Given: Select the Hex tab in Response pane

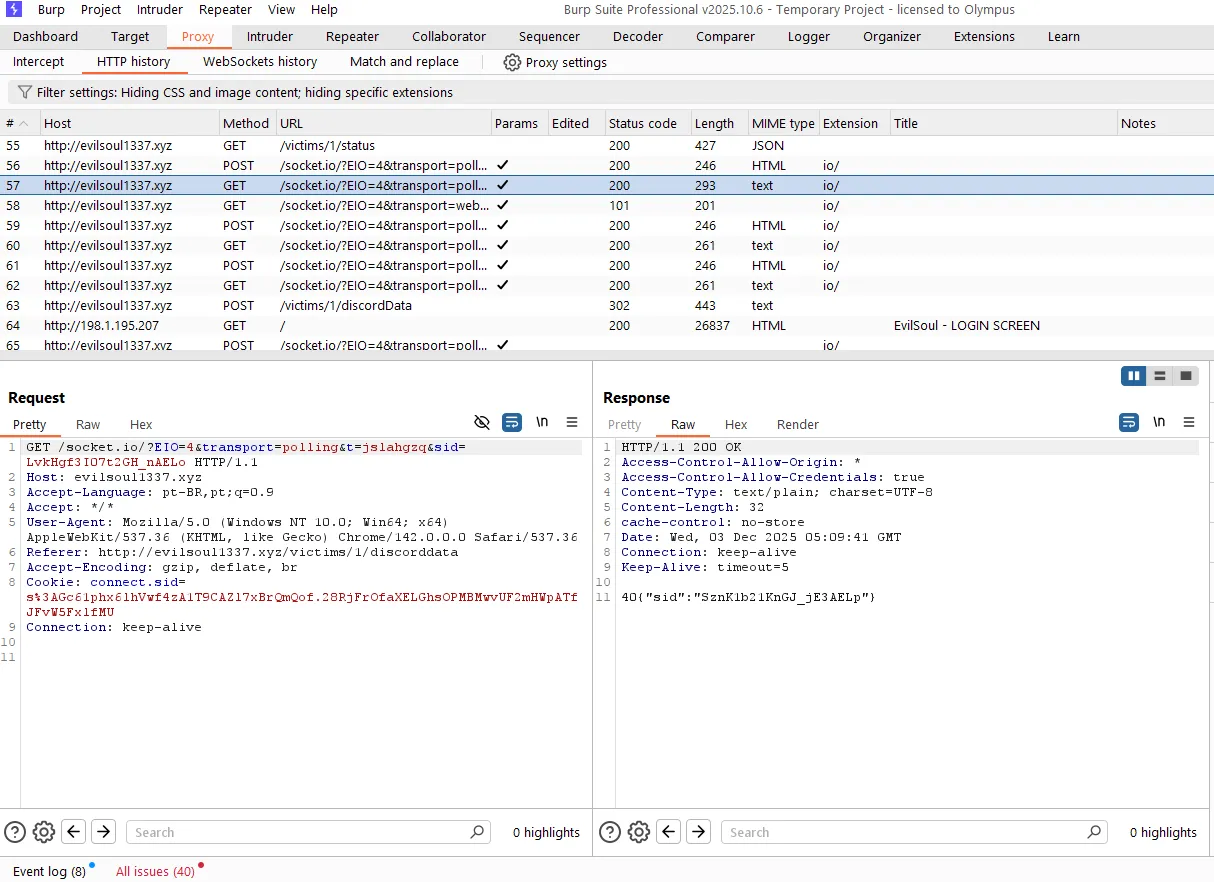Looking at the screenshot, I should (x=736, y=424).
